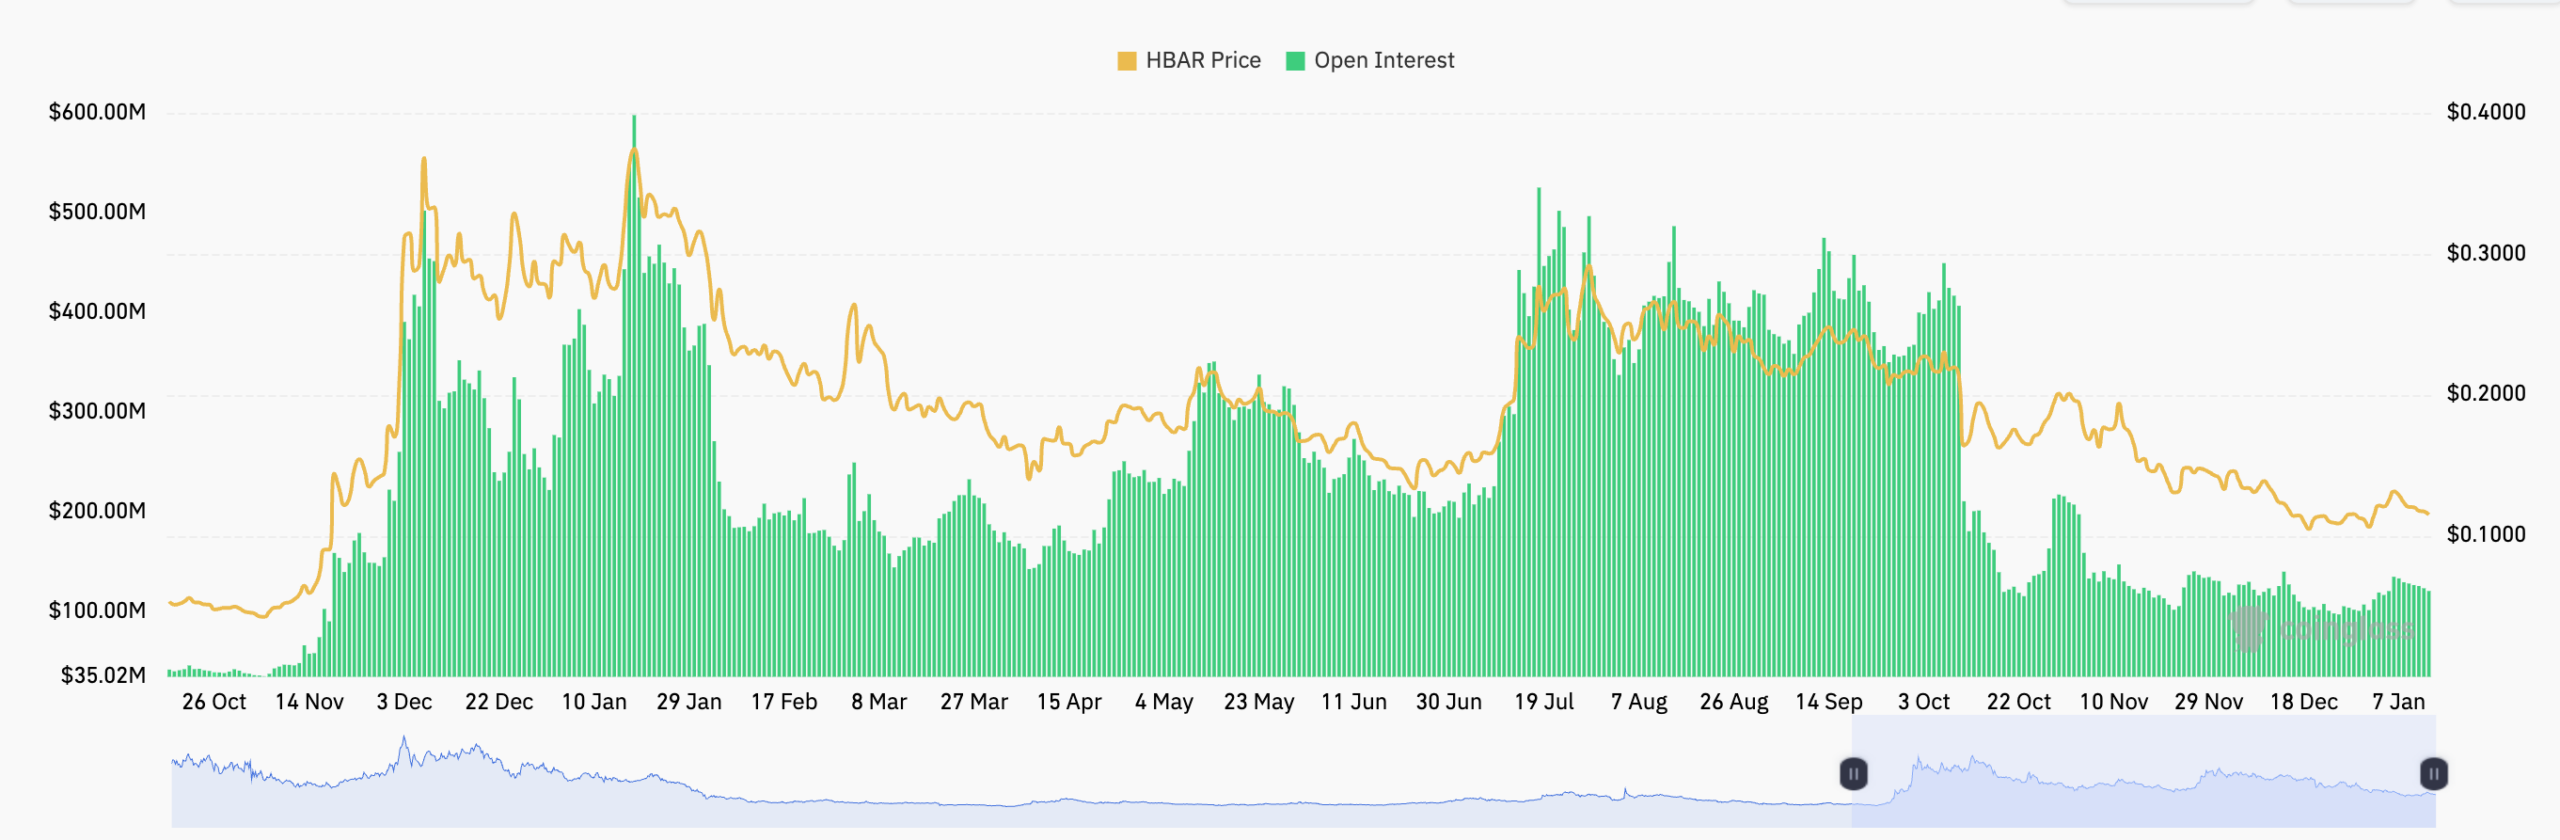Click the 18 Dec date label

point(2304,702)
